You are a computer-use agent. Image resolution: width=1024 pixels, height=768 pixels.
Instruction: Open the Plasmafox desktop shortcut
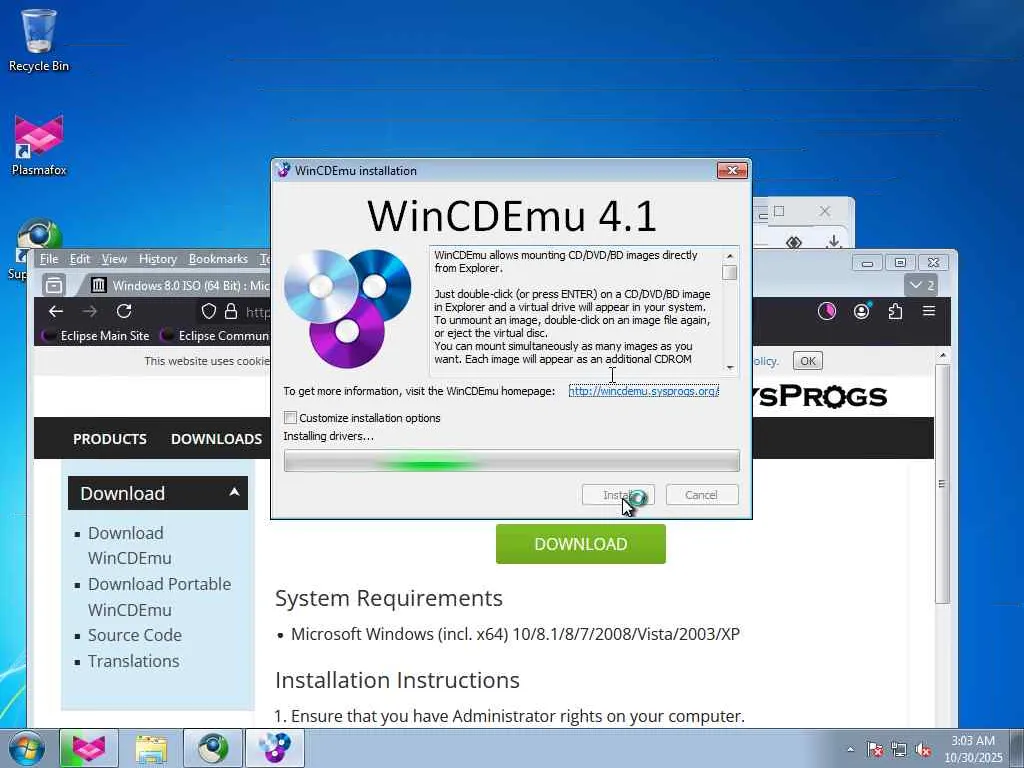tap(39, 145)
